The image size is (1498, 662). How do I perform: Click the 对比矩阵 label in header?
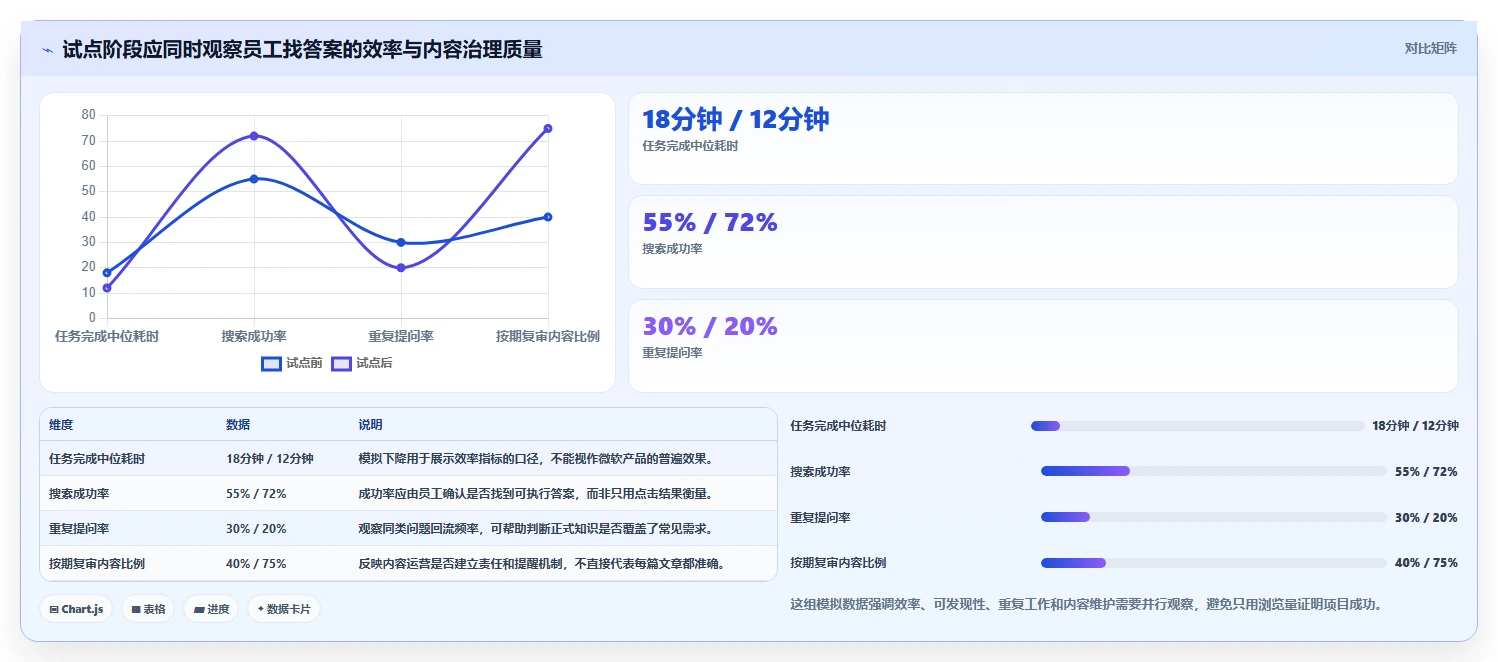pyautogui.click(x=1430, y=48)
